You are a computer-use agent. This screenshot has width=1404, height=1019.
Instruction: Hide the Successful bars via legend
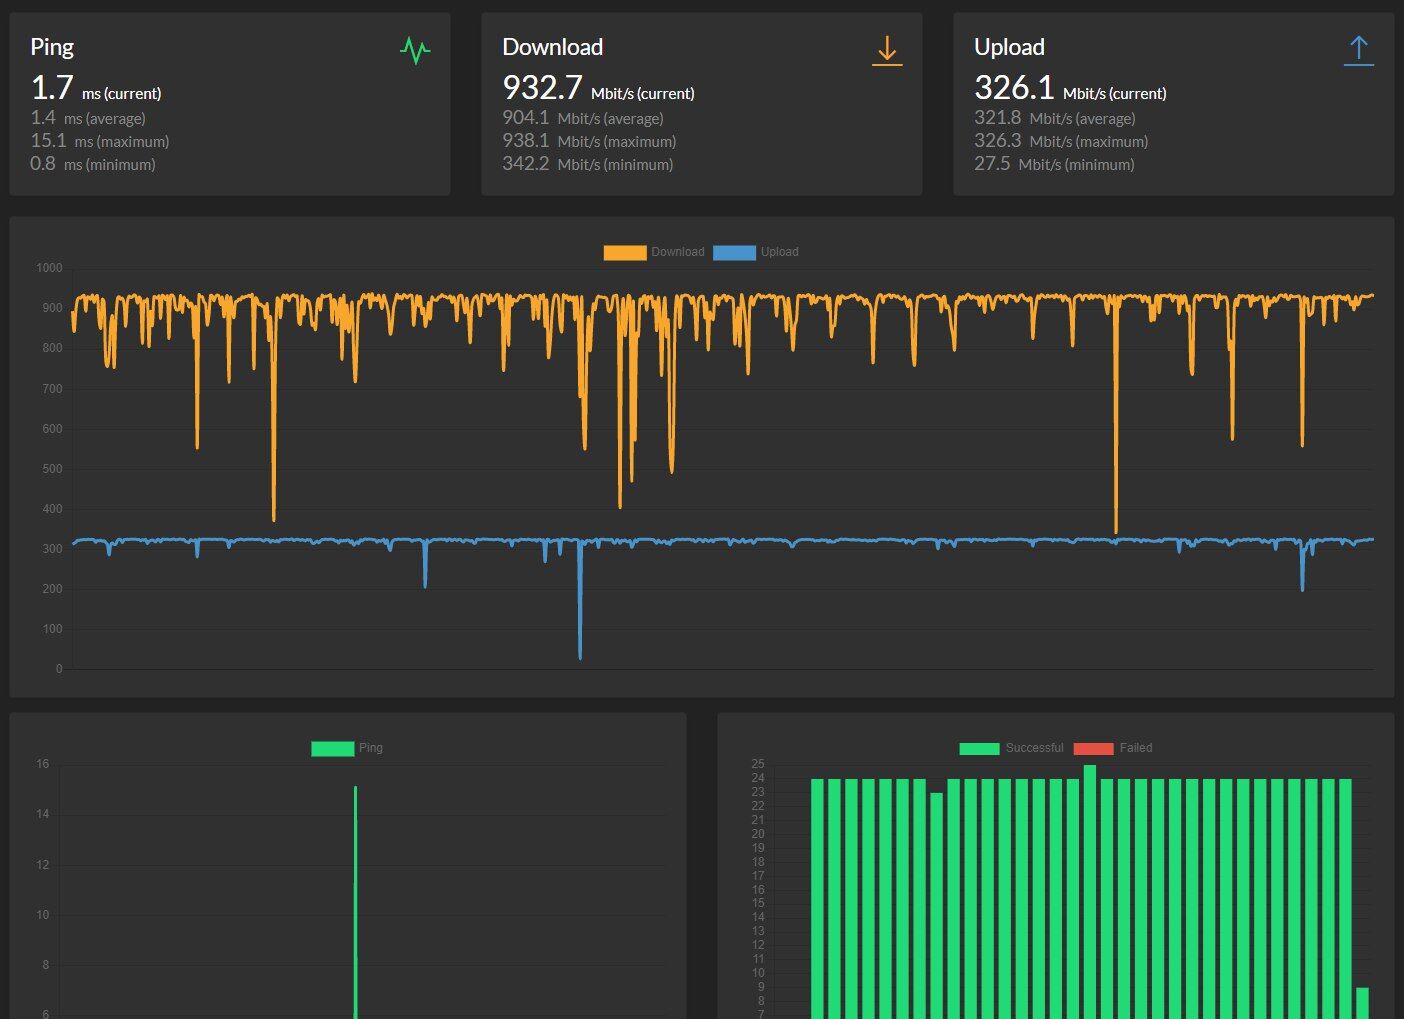tap(1011, 748)
